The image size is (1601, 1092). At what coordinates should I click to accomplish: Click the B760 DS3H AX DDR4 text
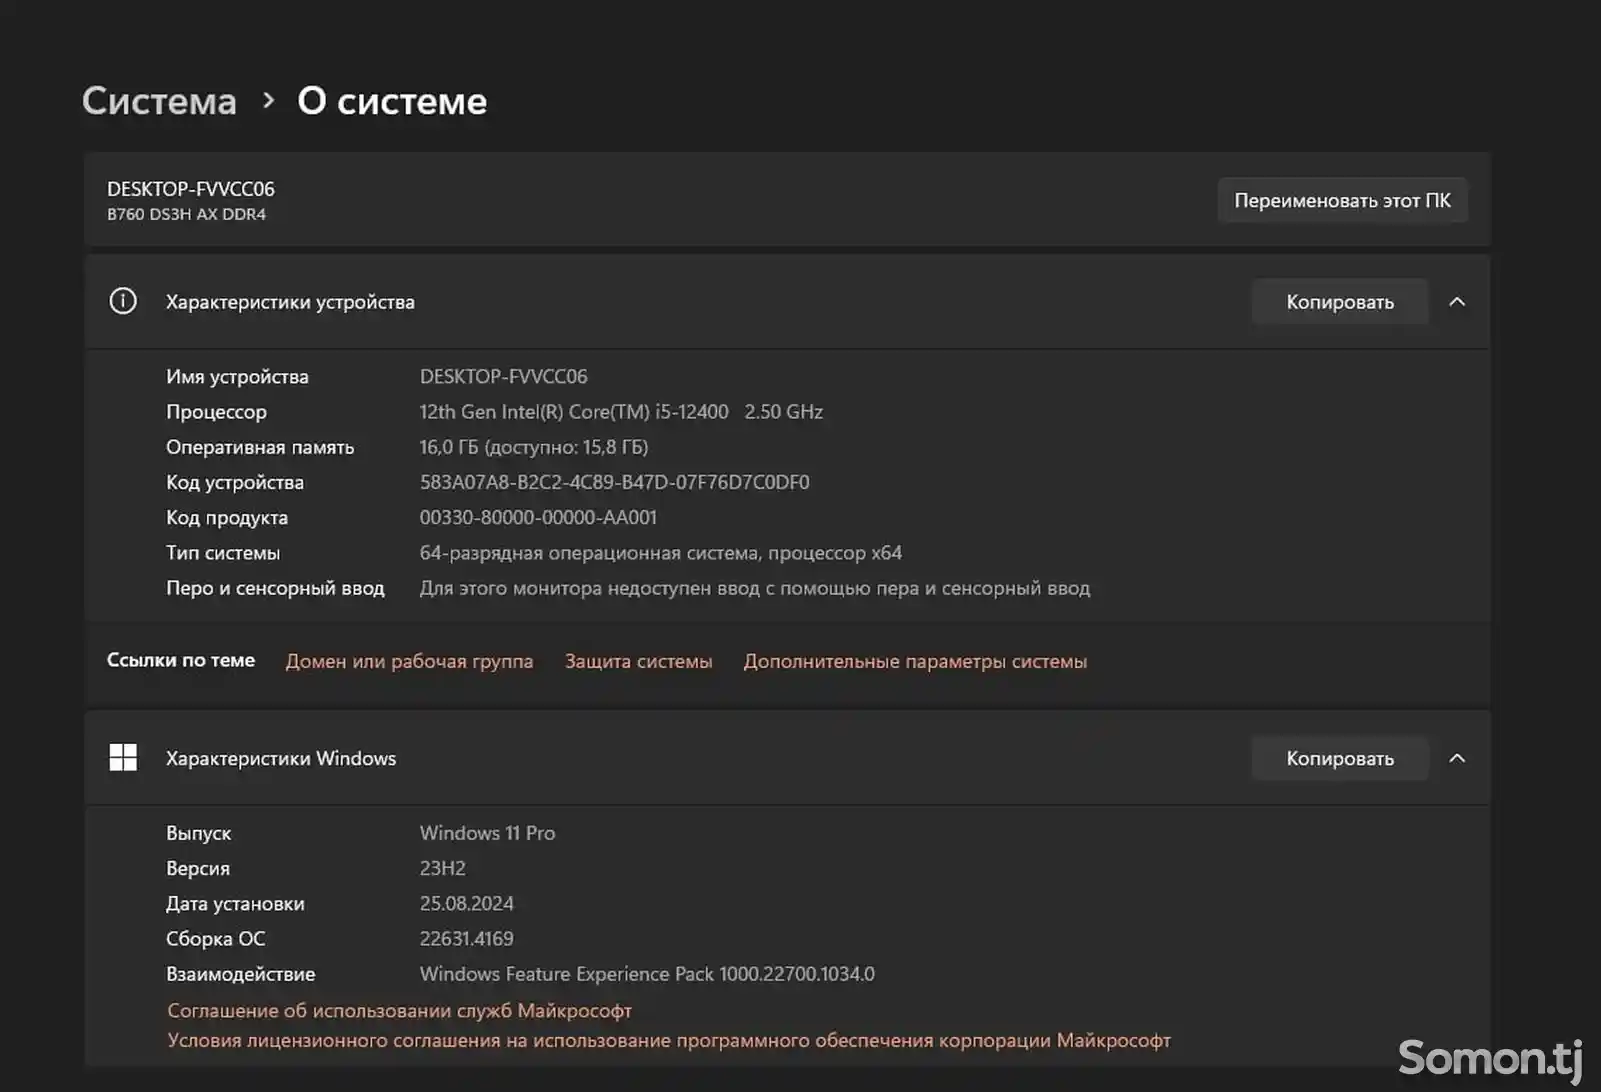click(187, 214)
